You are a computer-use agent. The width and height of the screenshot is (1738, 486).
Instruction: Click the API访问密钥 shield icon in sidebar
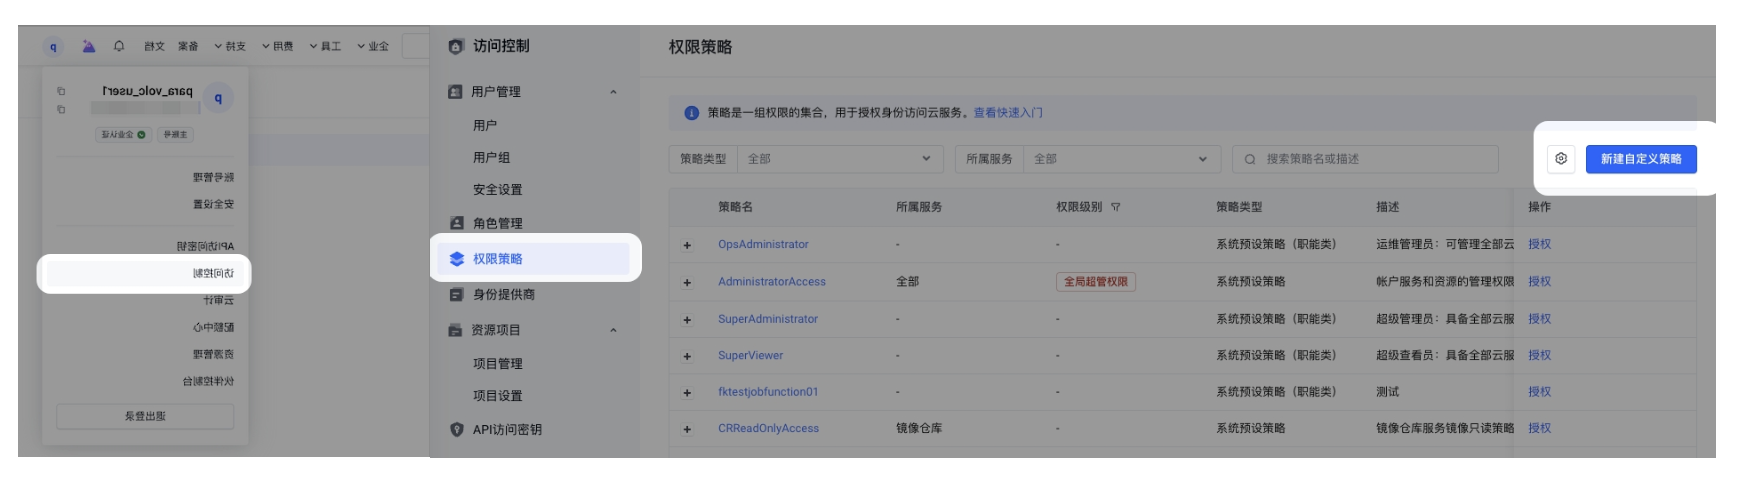click(457, 430)
